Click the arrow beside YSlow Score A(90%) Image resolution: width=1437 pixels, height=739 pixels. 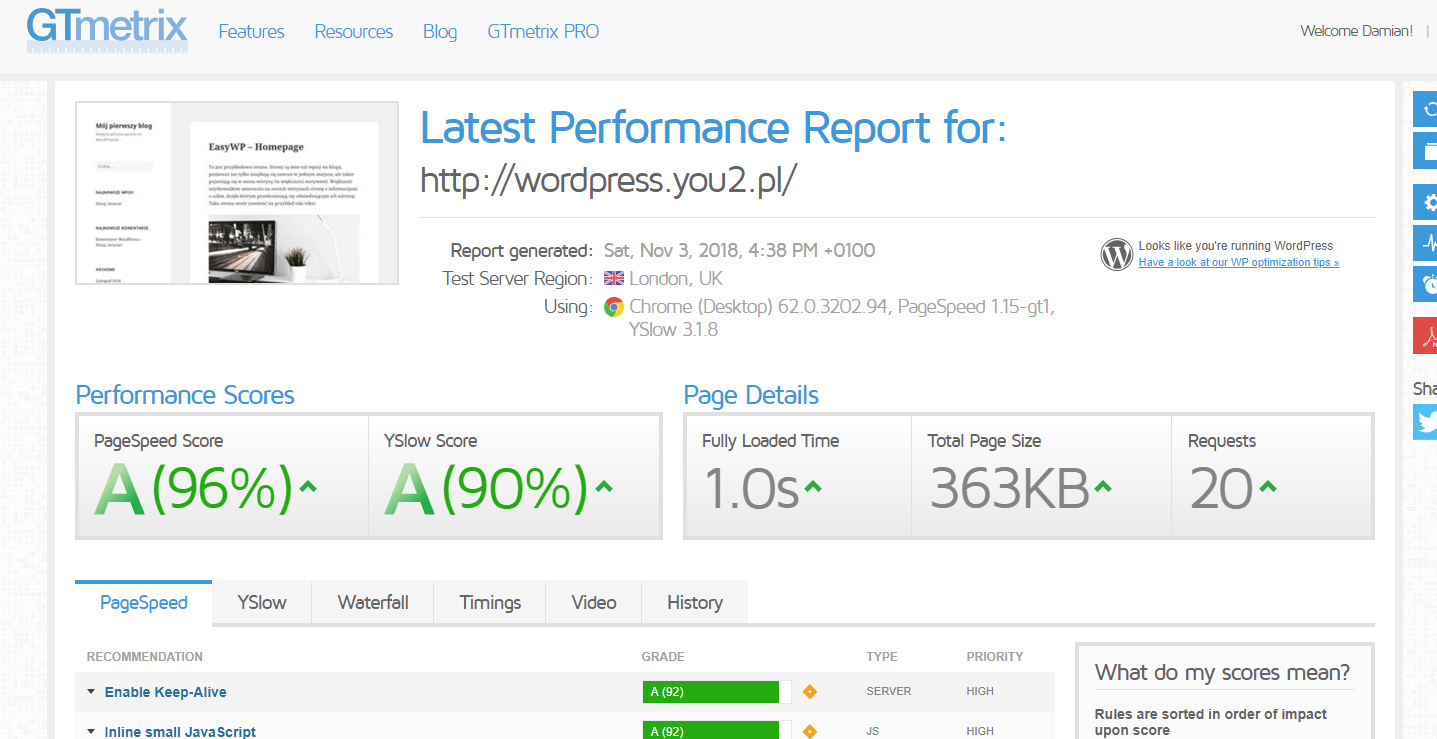pos(603,487)
